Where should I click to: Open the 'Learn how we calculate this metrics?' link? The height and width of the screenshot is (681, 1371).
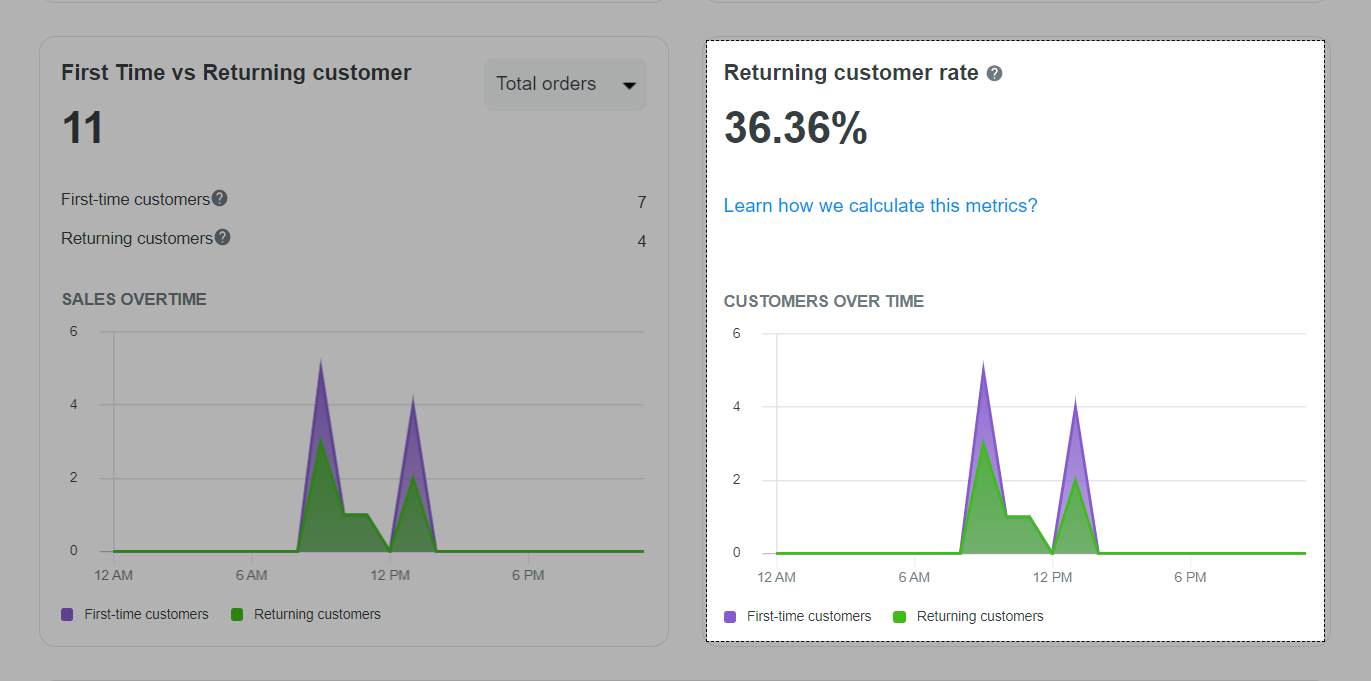point(880,205)
